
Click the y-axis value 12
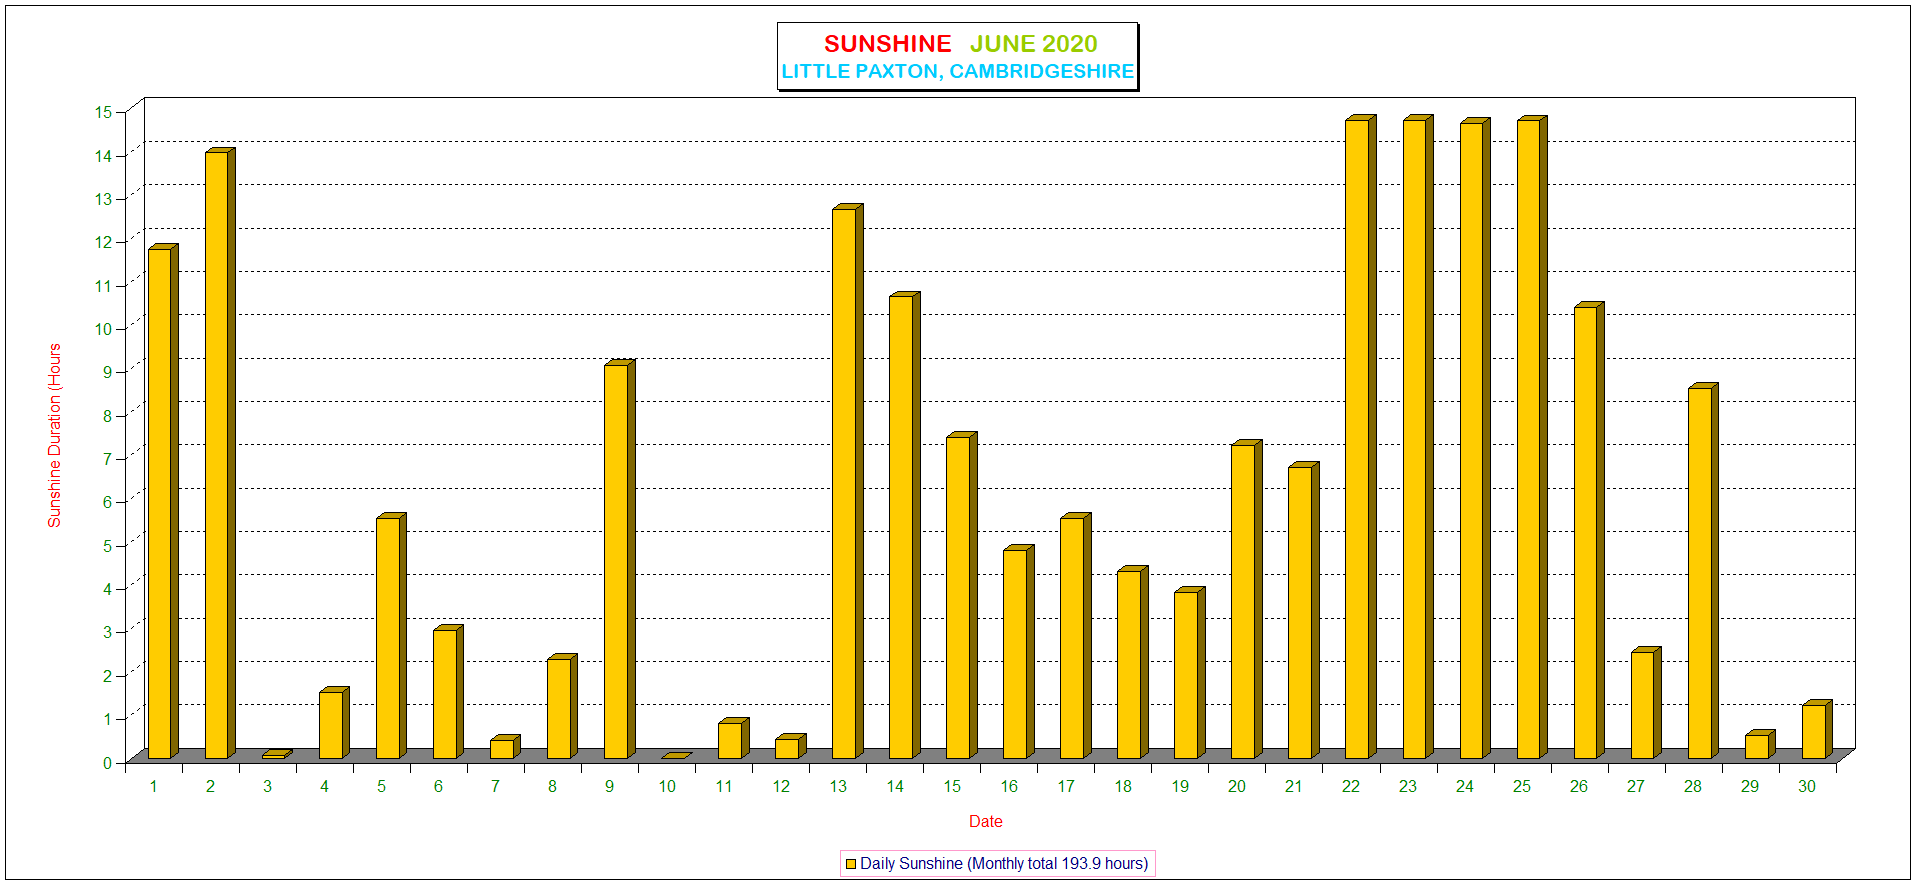[104, 242]
